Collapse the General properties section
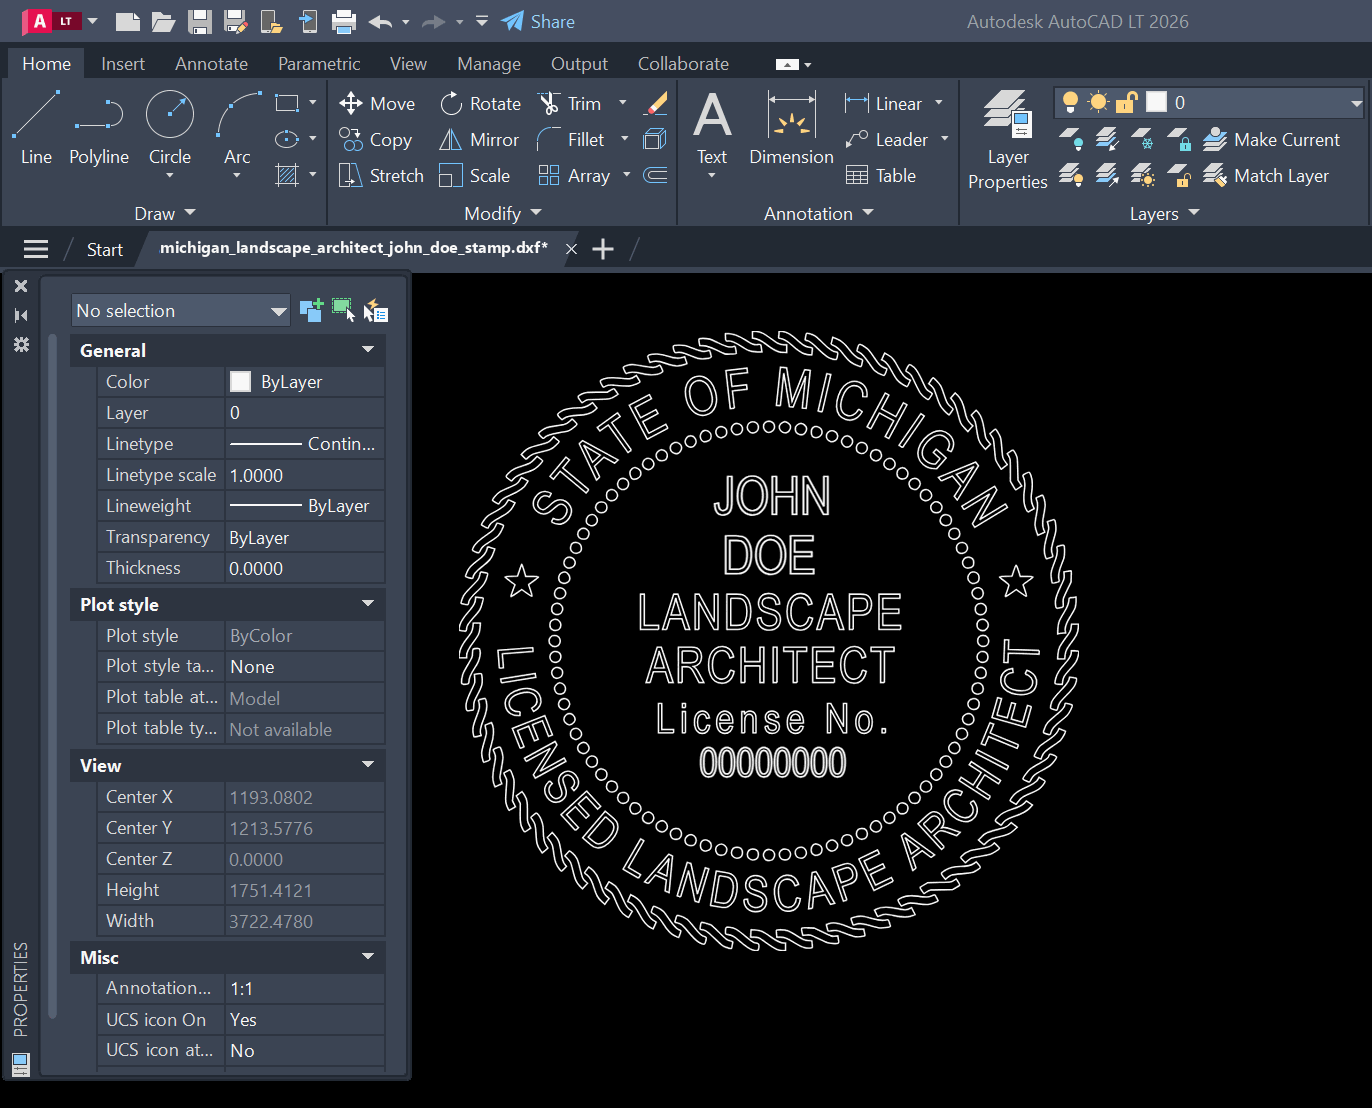This screenshot has width=1372, height=1108. 368,350
